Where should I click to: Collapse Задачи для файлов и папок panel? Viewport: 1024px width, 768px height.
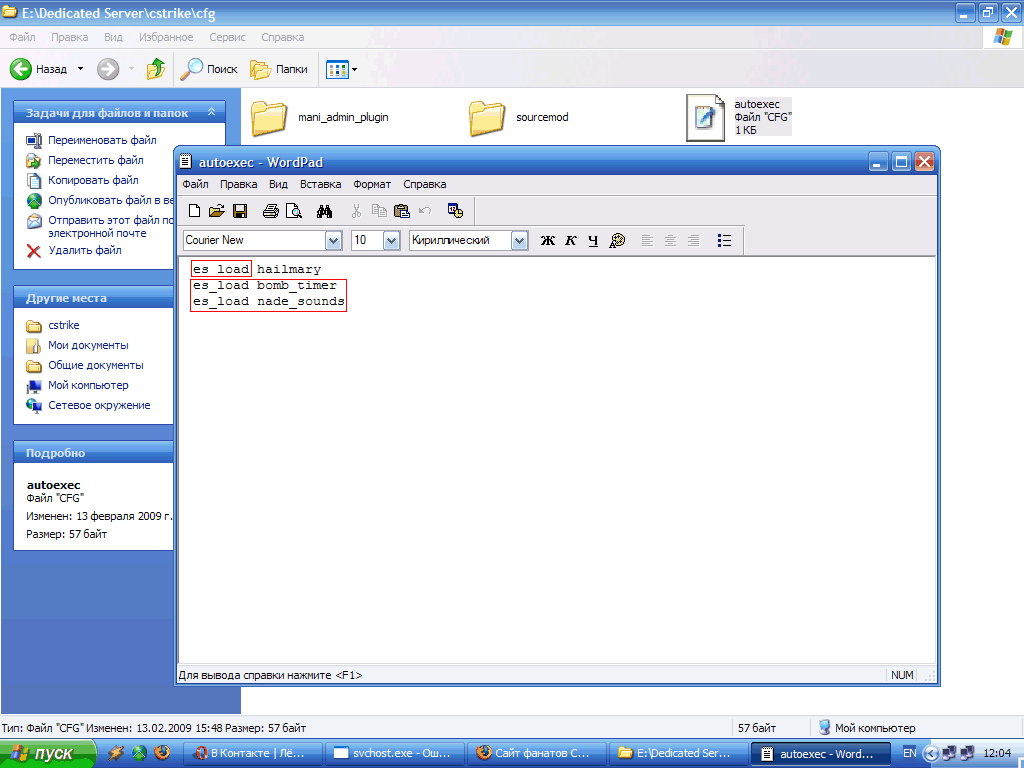[211, 112]
